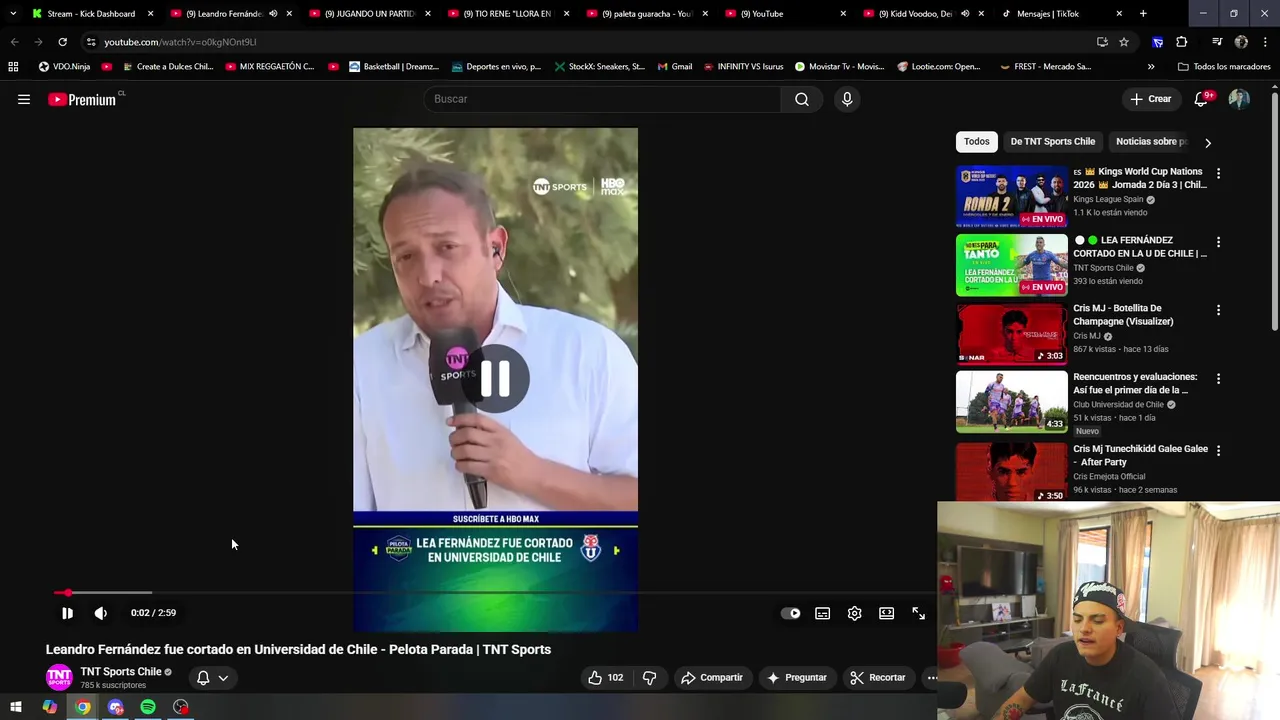Click the search magnifier button

[802, 99]
